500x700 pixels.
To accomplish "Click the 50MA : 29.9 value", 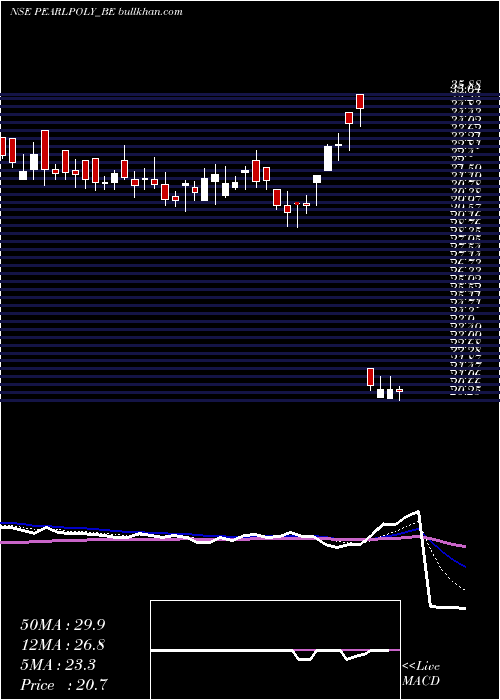I will click(x=63, y=625).
